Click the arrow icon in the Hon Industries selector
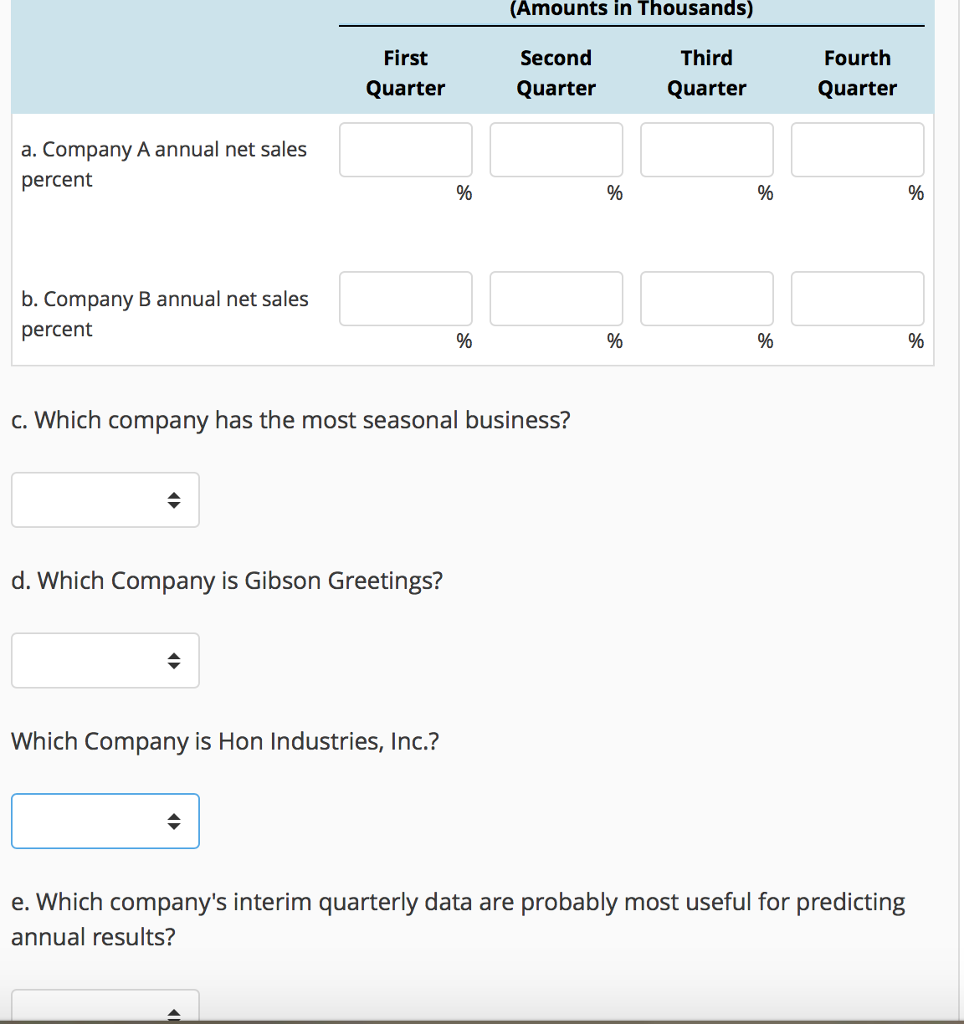The image size is (964, 1024). (173, 821)
